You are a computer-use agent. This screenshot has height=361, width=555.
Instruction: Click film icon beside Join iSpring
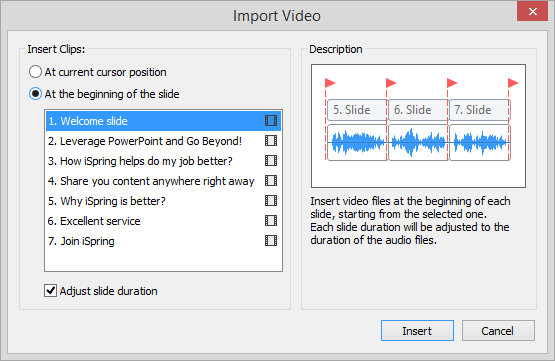[x=271, y=241]
